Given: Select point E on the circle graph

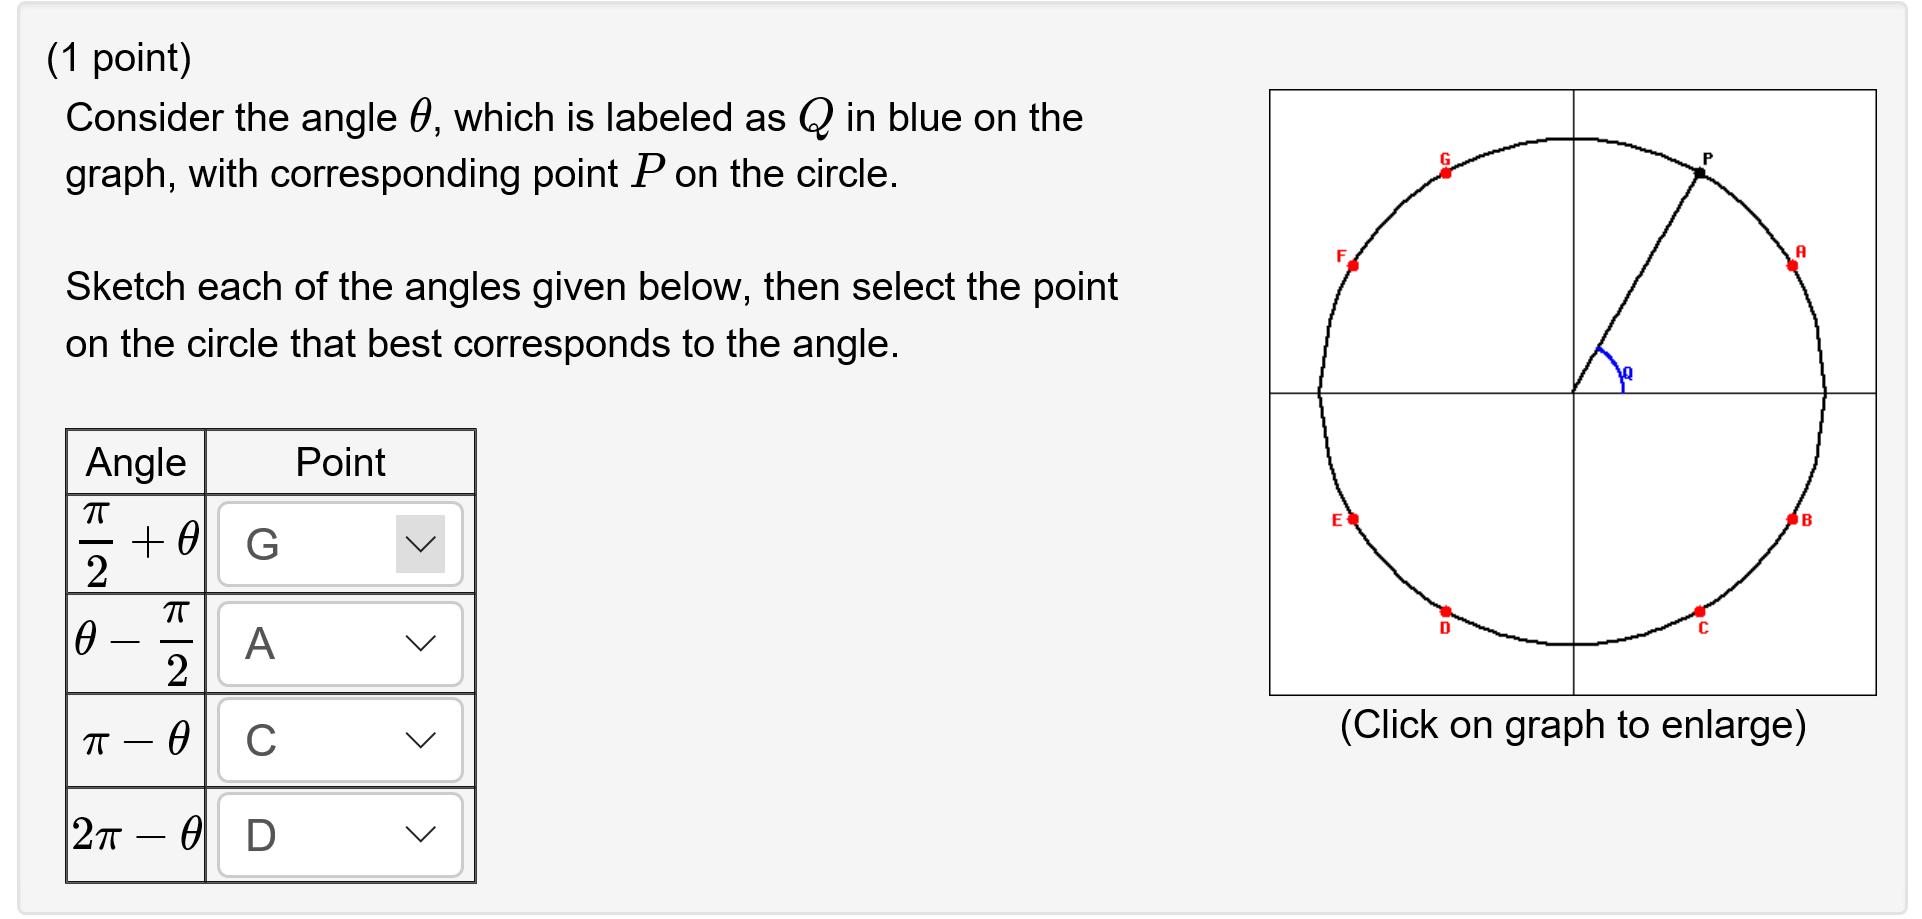Looking at the screenshot, I should pos(1352,519).
